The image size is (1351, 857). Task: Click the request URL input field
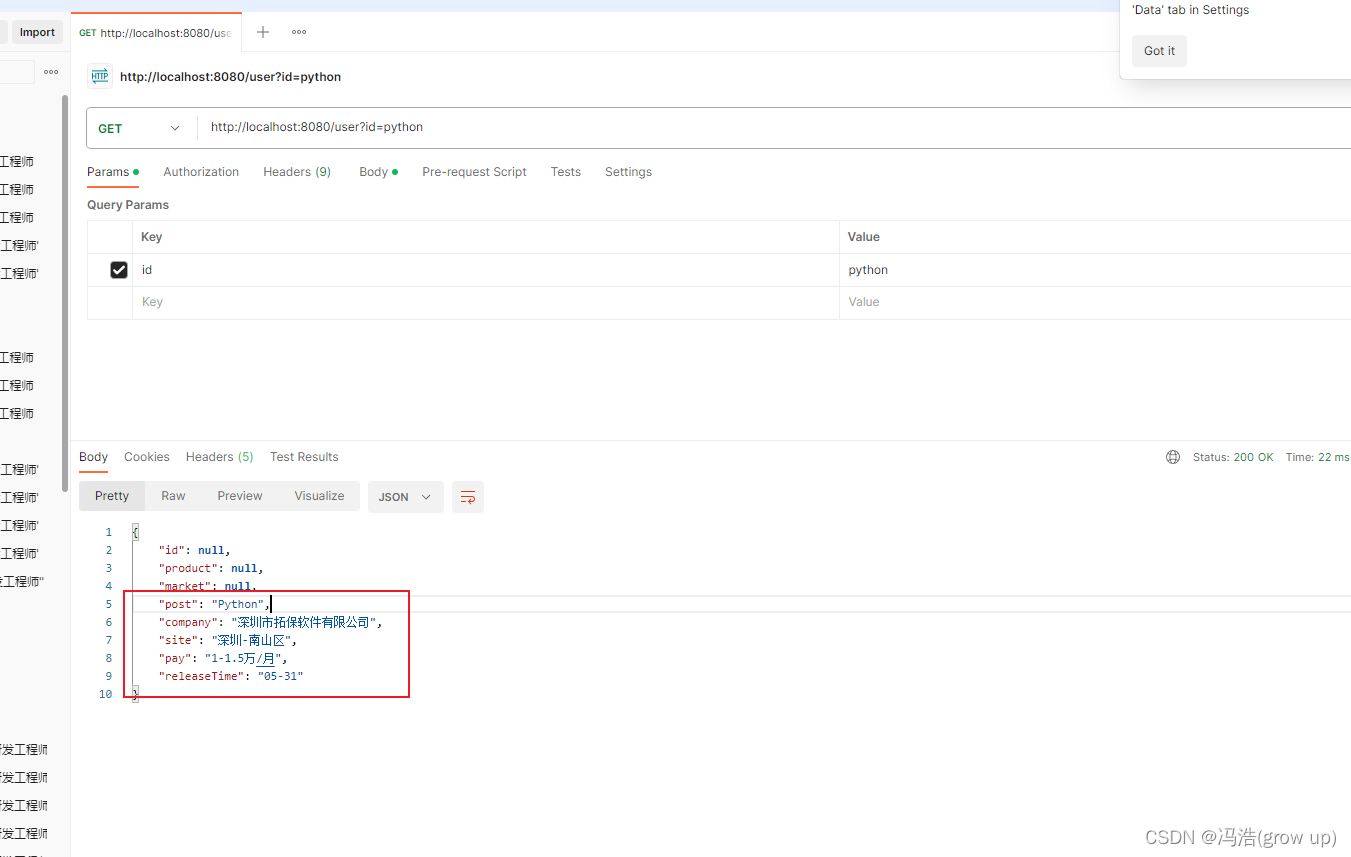point(775,128)
